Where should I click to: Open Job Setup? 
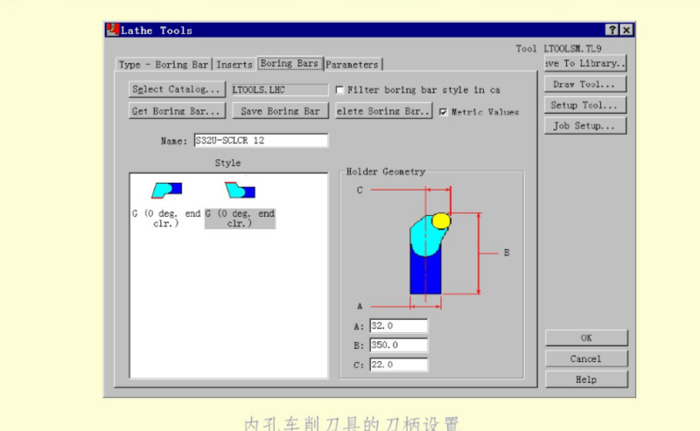(585, 126)
